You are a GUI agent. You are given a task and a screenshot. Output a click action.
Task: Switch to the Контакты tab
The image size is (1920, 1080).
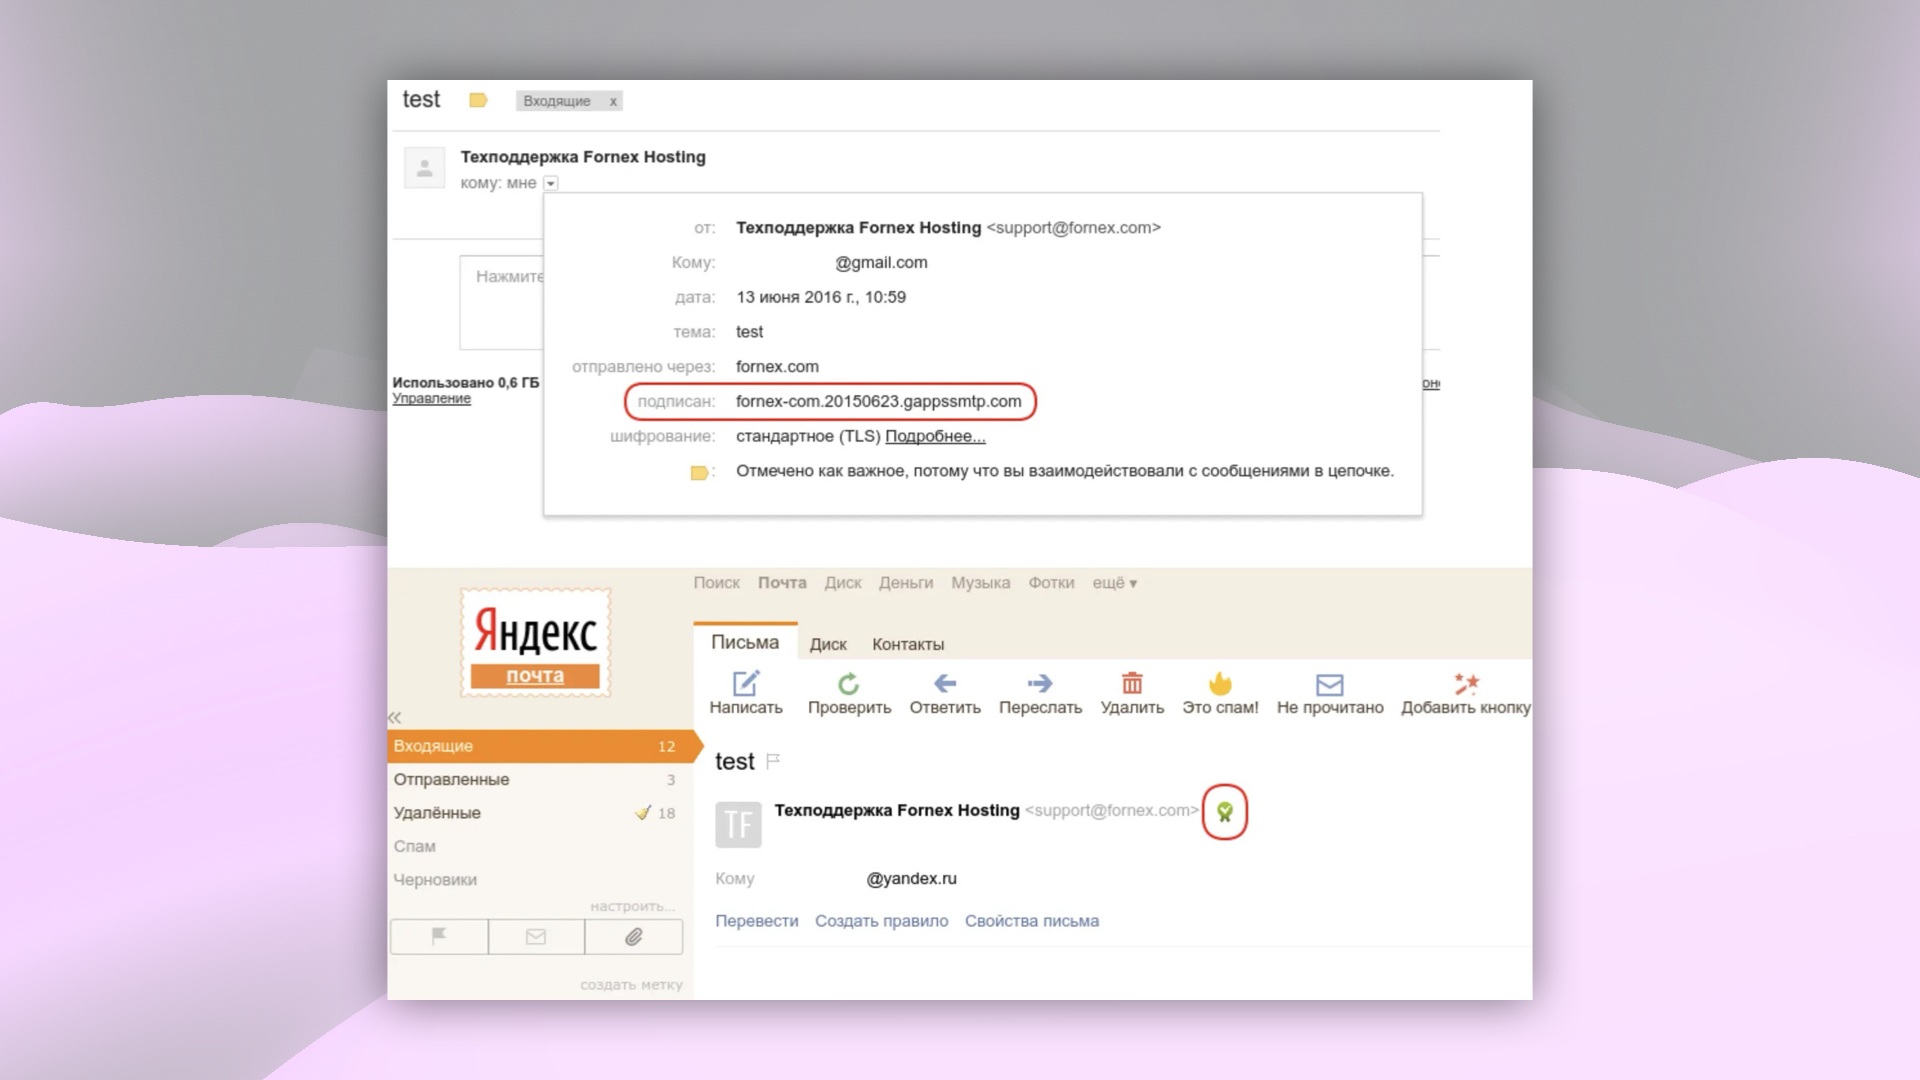(907, 645)
